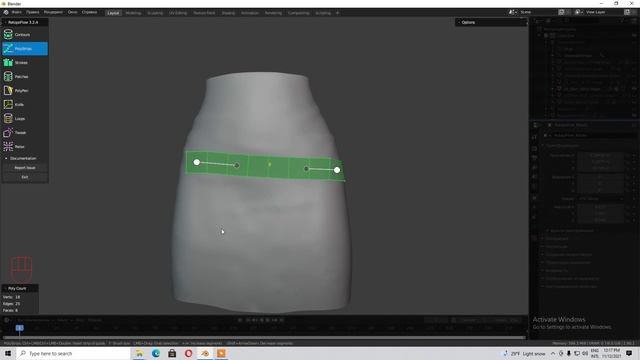Add a workspace with the plus tab
Screen dimensions: 640x360
tap(338, 13)
